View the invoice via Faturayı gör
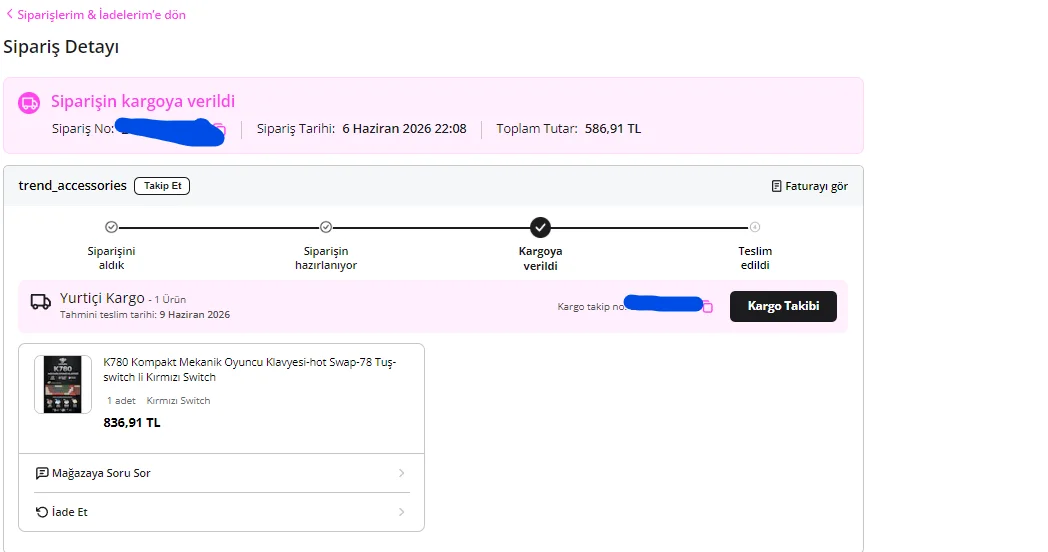This screenshot has width=1048, height=552. (x=809, y=186)
